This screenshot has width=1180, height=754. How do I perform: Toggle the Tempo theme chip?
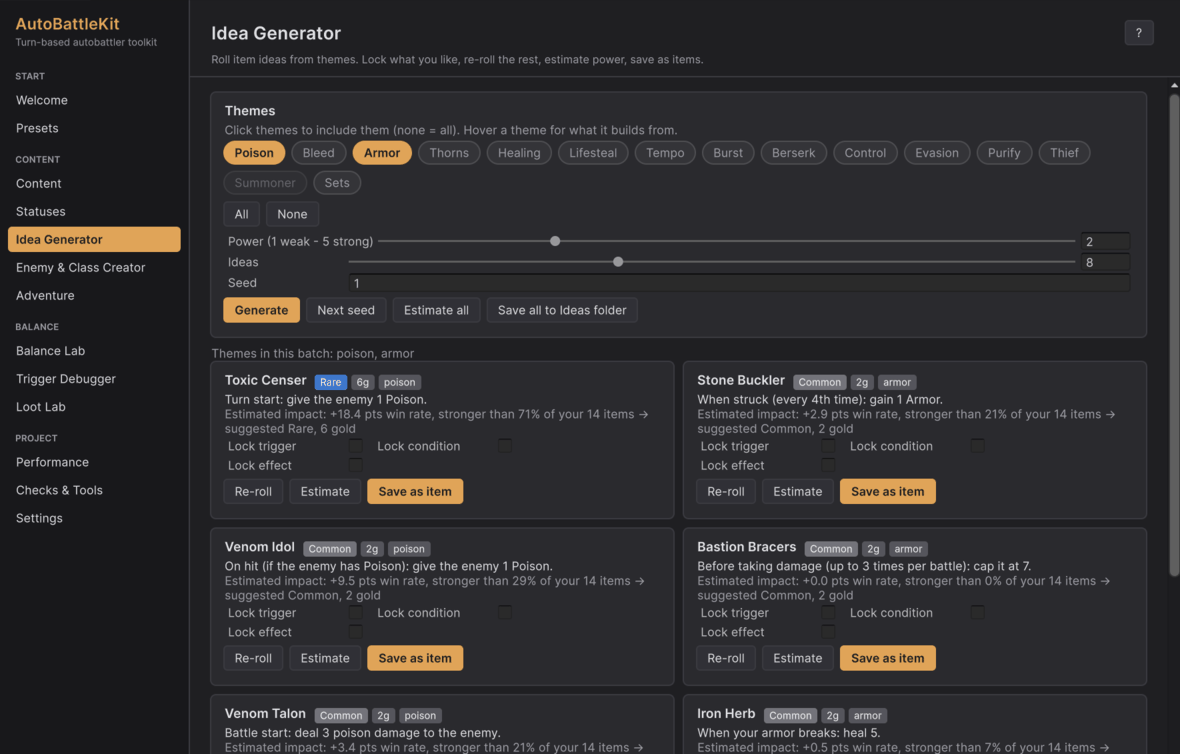(x=665, y=153)
